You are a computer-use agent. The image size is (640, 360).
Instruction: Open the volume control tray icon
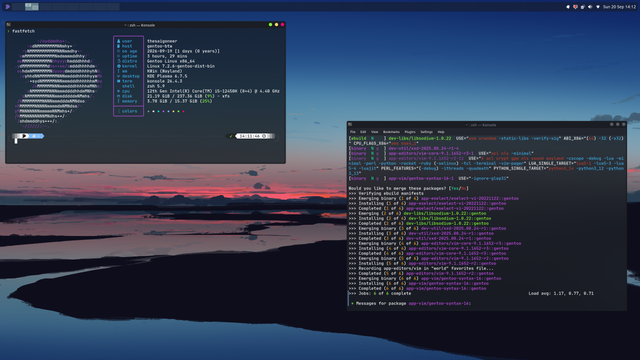pos(590,7)
